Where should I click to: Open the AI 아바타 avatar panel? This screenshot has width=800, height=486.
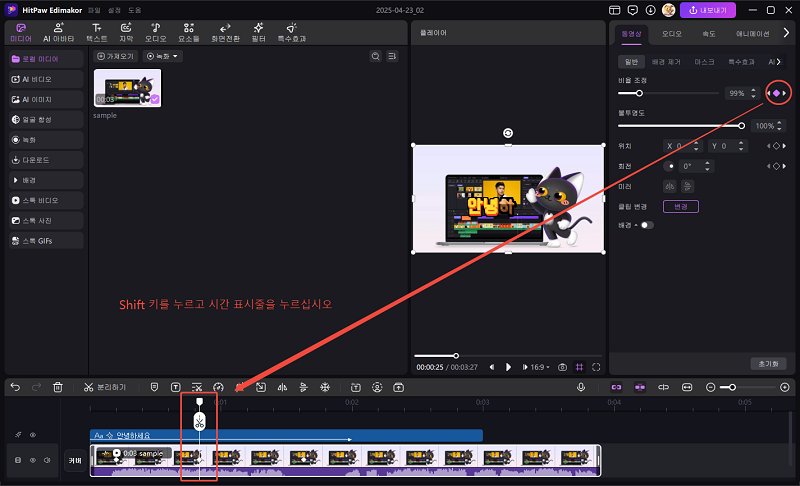point(58,33)
